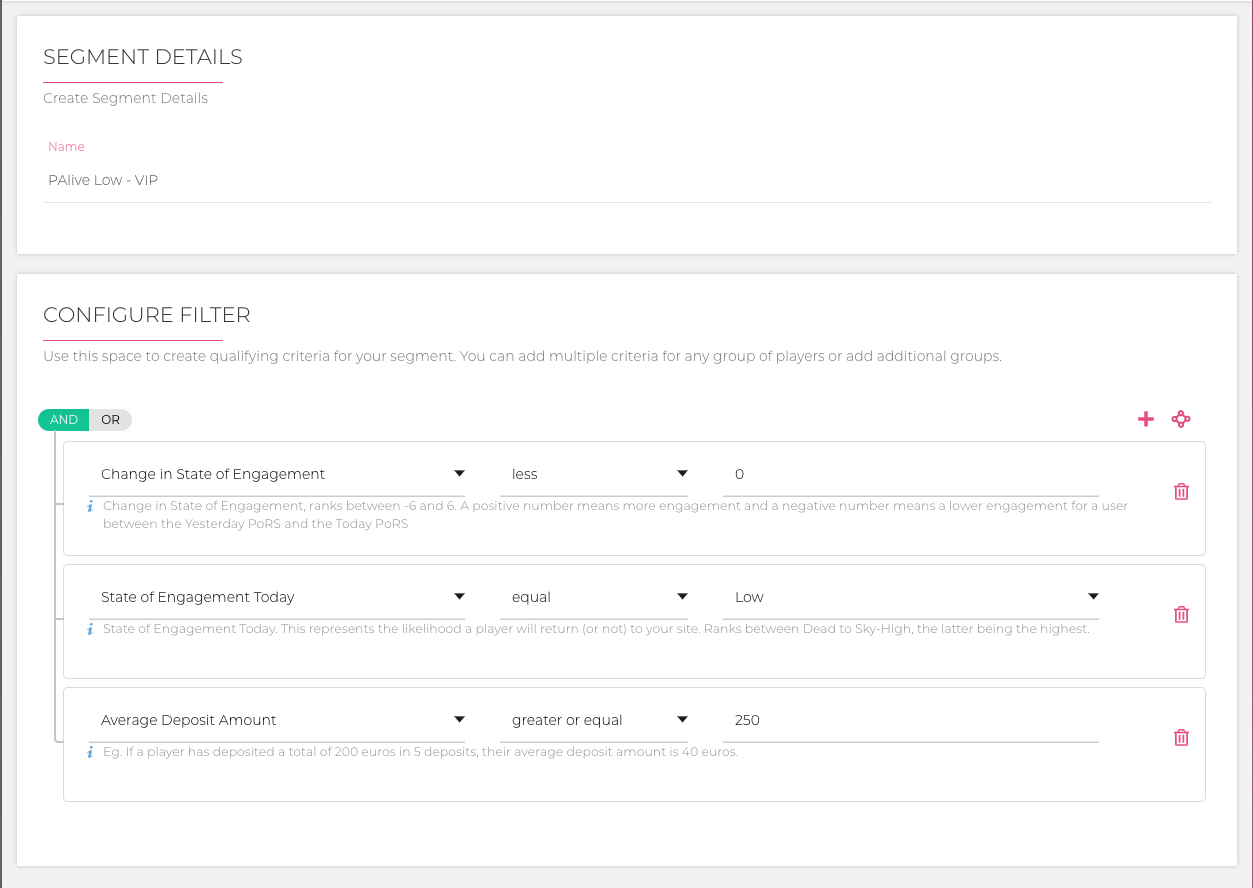This screenshot has height=888, width=1253.
Task: Click the segment Name input field
Action: pyautogui.click(x=626, y=181)
